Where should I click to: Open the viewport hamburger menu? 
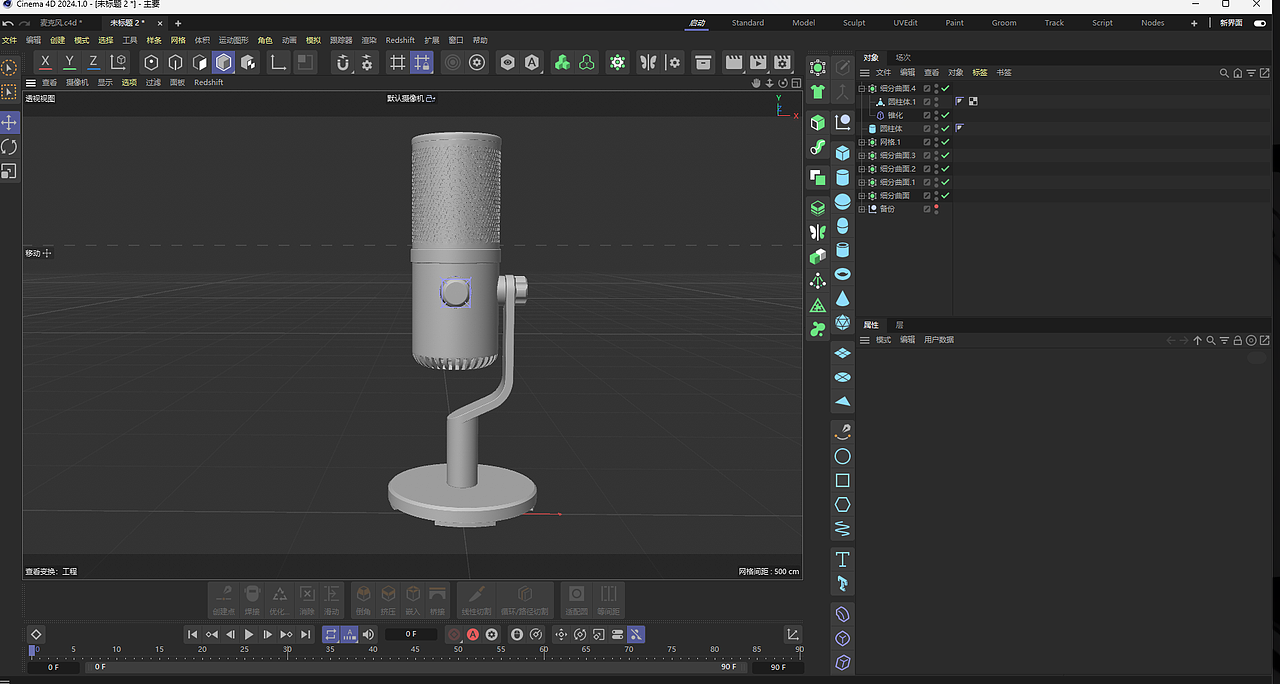click(x=31, y=83)
